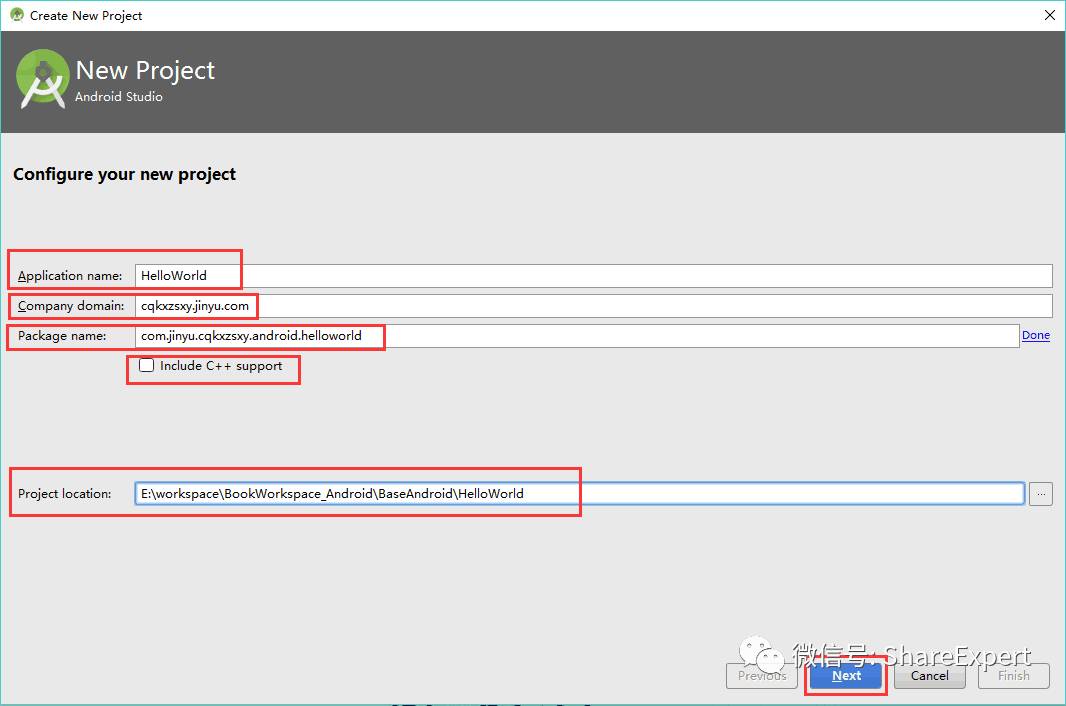Image resolution: width=1066 pixels, height=706 pixels.
Task: Open the project location browse button
Action: tap(1040, 494)
